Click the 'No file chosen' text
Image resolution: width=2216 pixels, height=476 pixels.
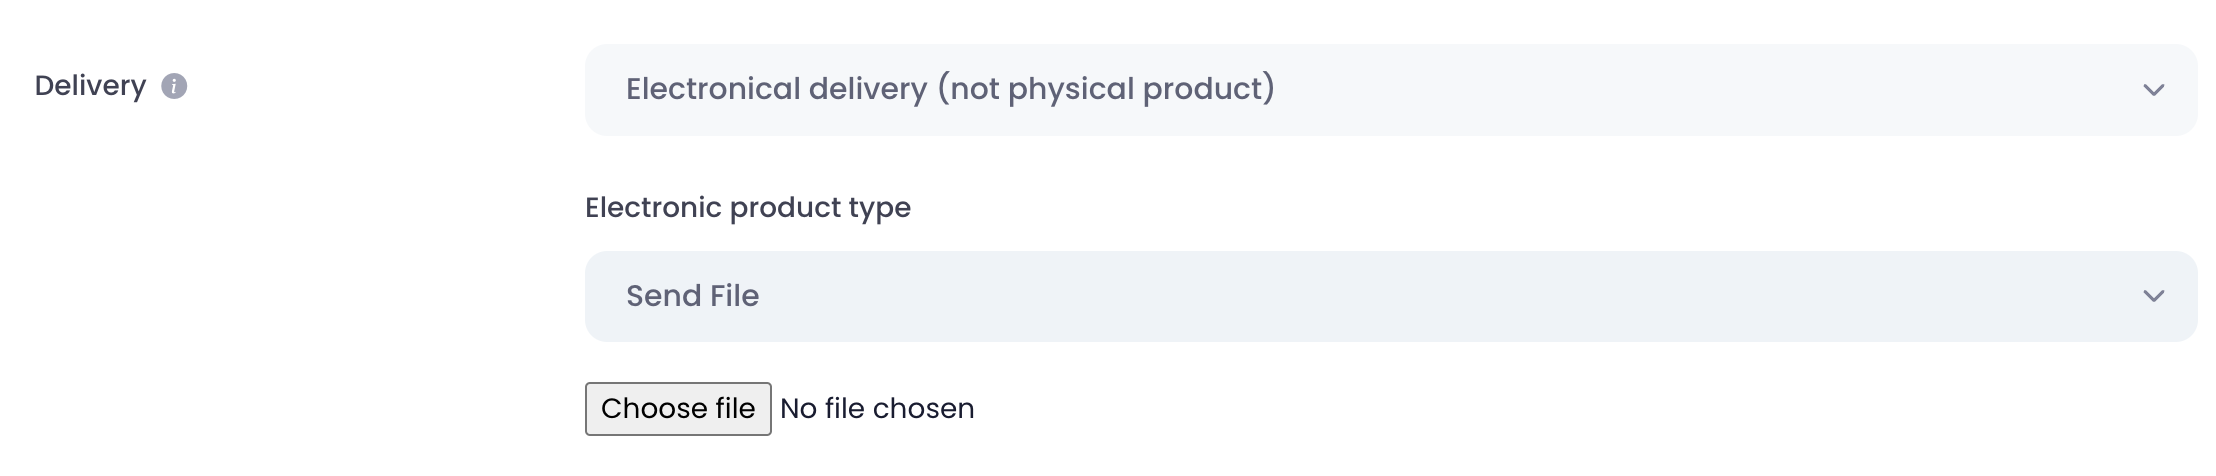(x=877, y=409)
